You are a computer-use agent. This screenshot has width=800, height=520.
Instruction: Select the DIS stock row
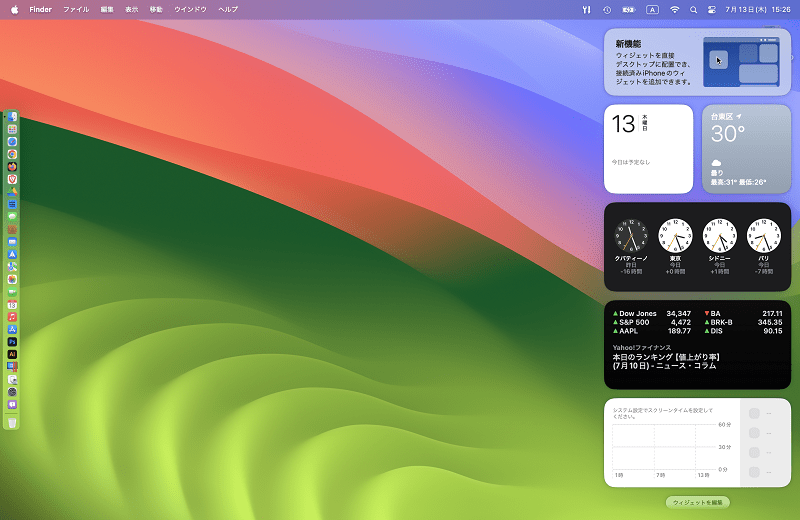click(x=743, y=331)
